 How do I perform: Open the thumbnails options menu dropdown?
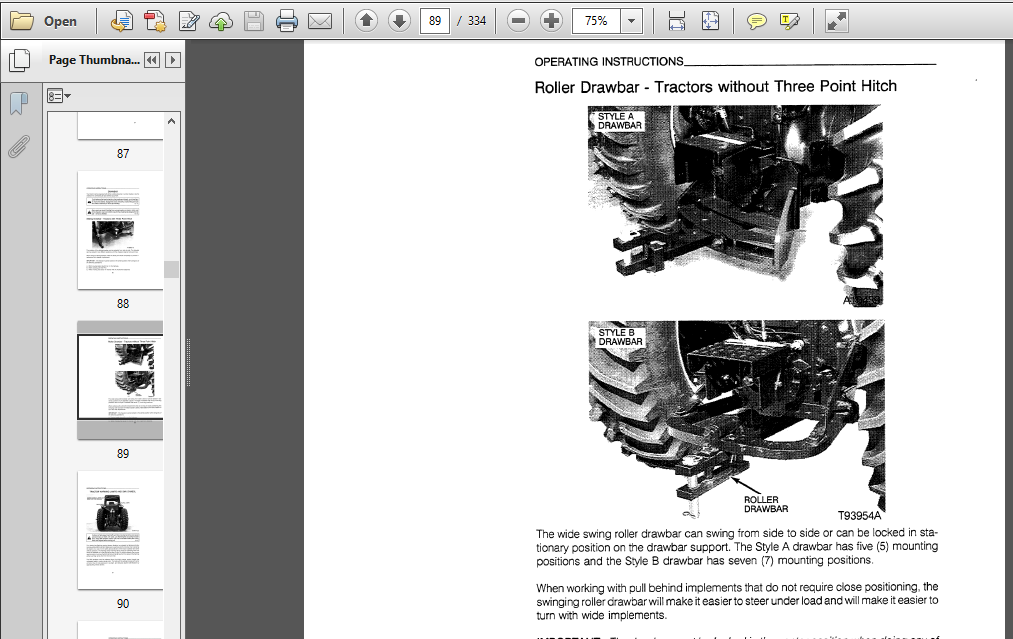click(59, 96)
